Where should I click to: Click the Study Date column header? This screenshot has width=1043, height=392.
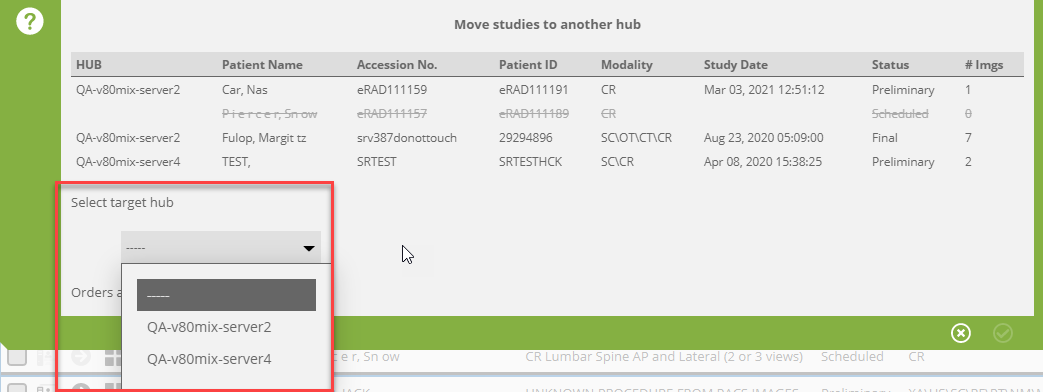(x=736, y=65)
